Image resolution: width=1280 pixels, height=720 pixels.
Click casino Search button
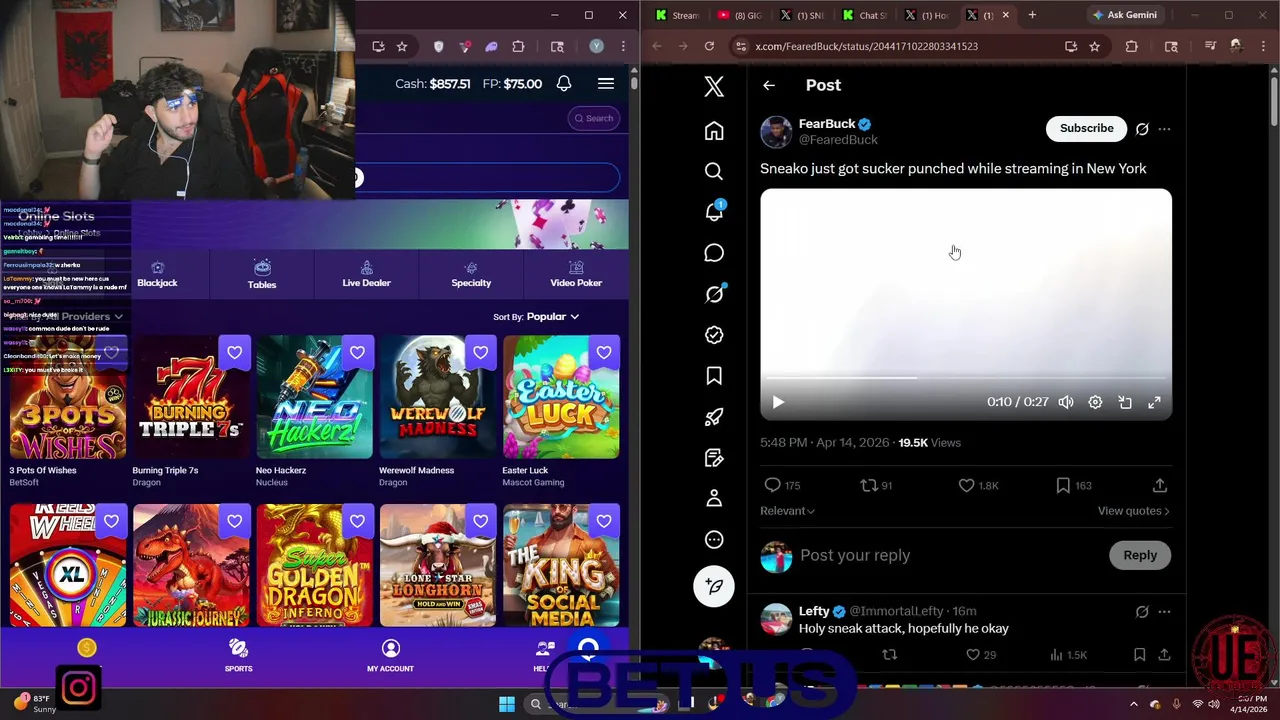click(x=593, y=118)
